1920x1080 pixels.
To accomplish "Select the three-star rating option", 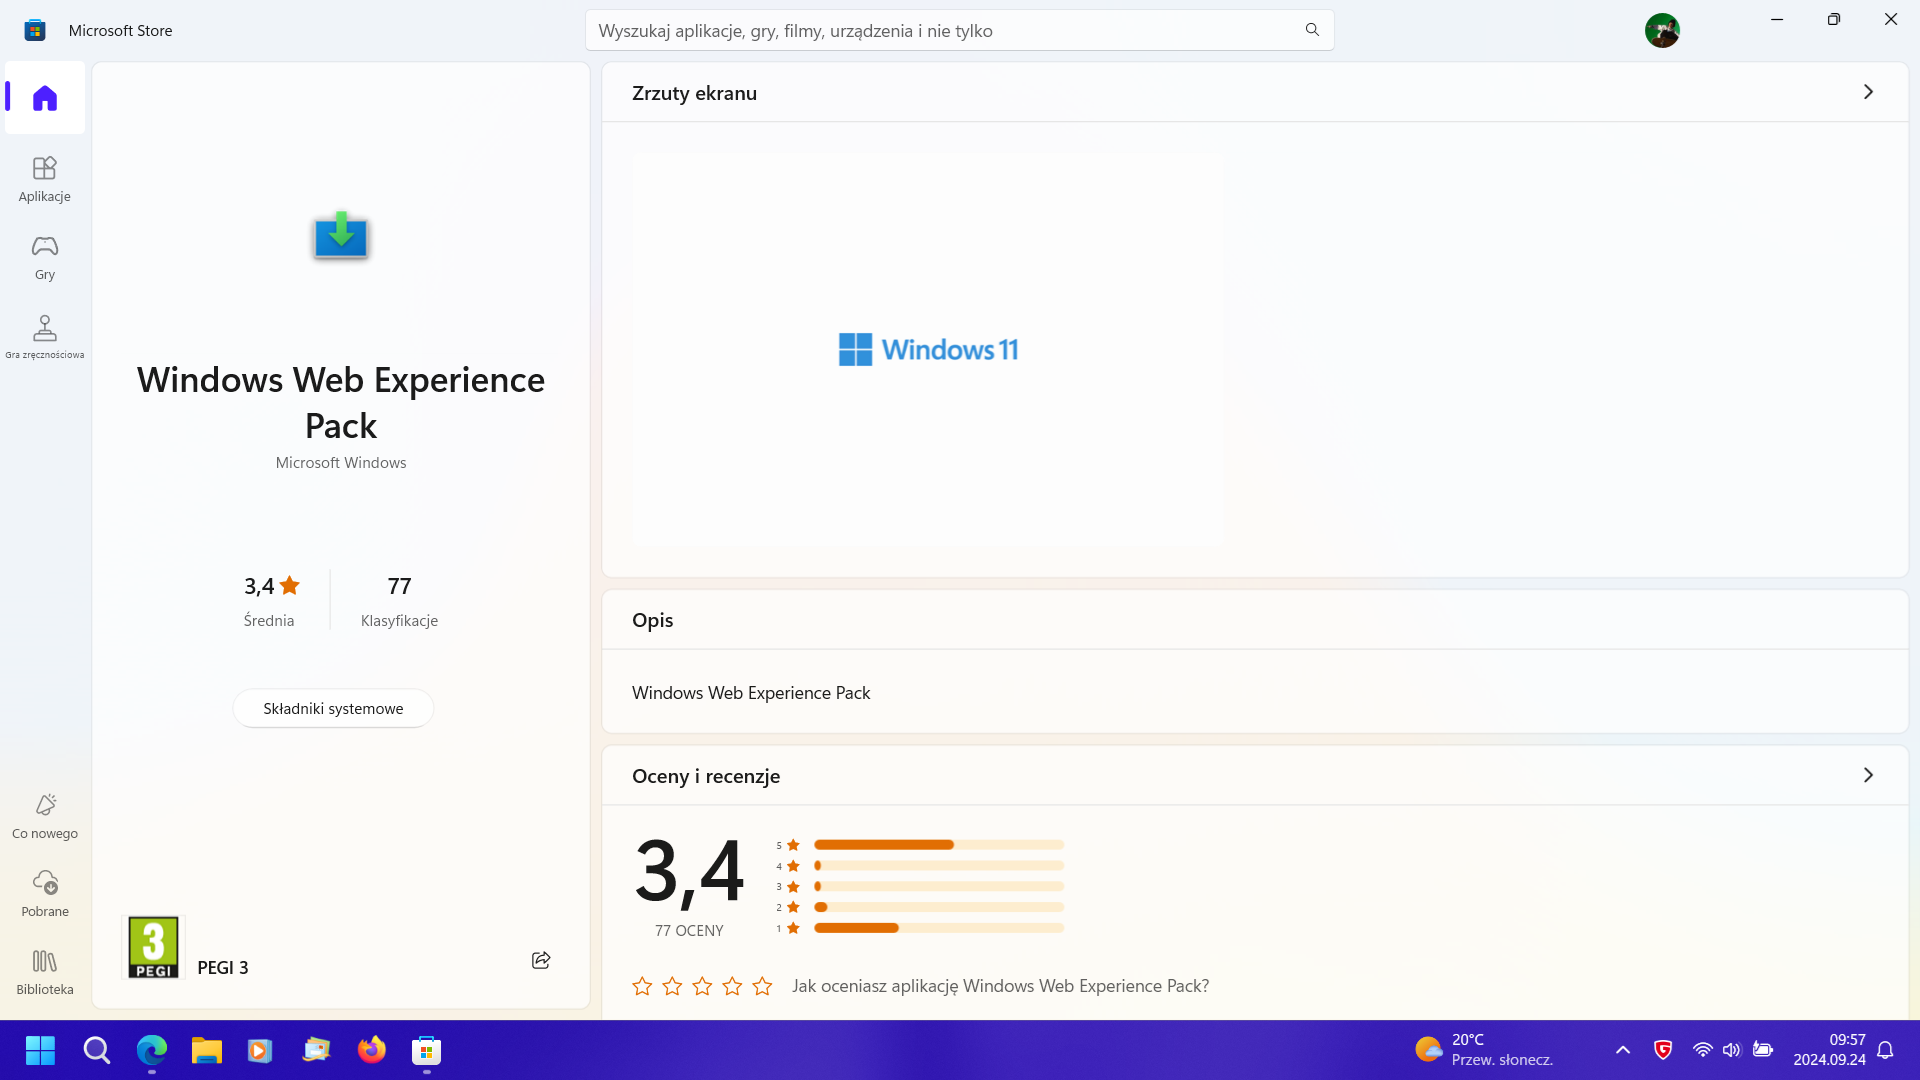I will [701, 986].
